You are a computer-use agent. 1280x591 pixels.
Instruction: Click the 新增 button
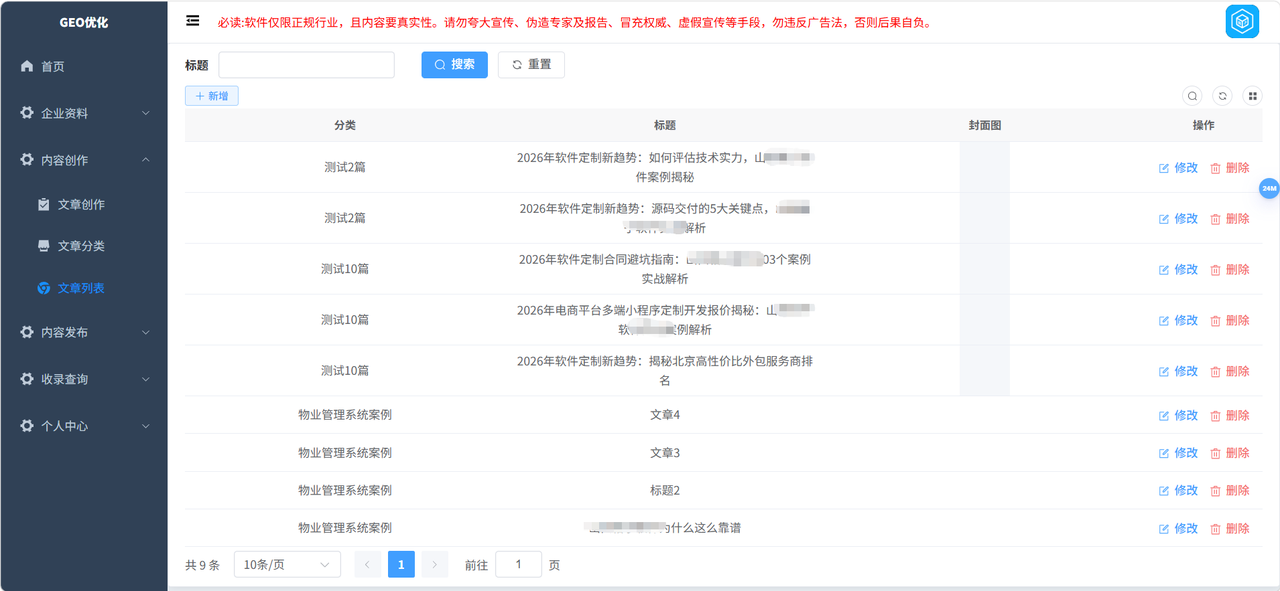[x=211, y=96]
